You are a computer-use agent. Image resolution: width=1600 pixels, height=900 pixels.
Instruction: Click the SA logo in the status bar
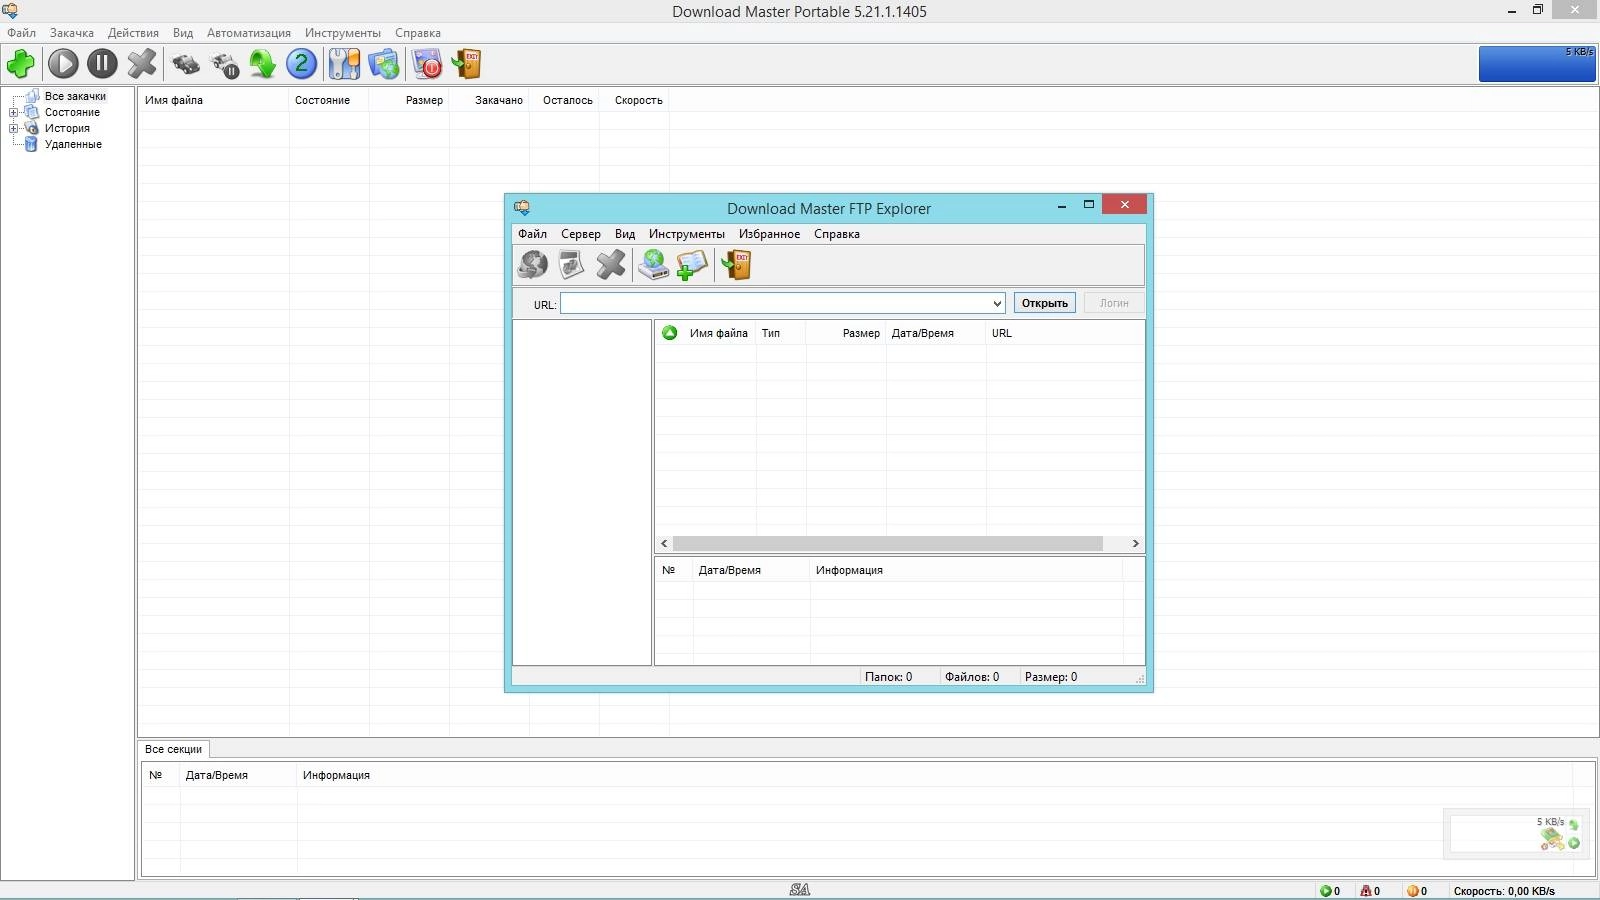[x=800, y=890]
